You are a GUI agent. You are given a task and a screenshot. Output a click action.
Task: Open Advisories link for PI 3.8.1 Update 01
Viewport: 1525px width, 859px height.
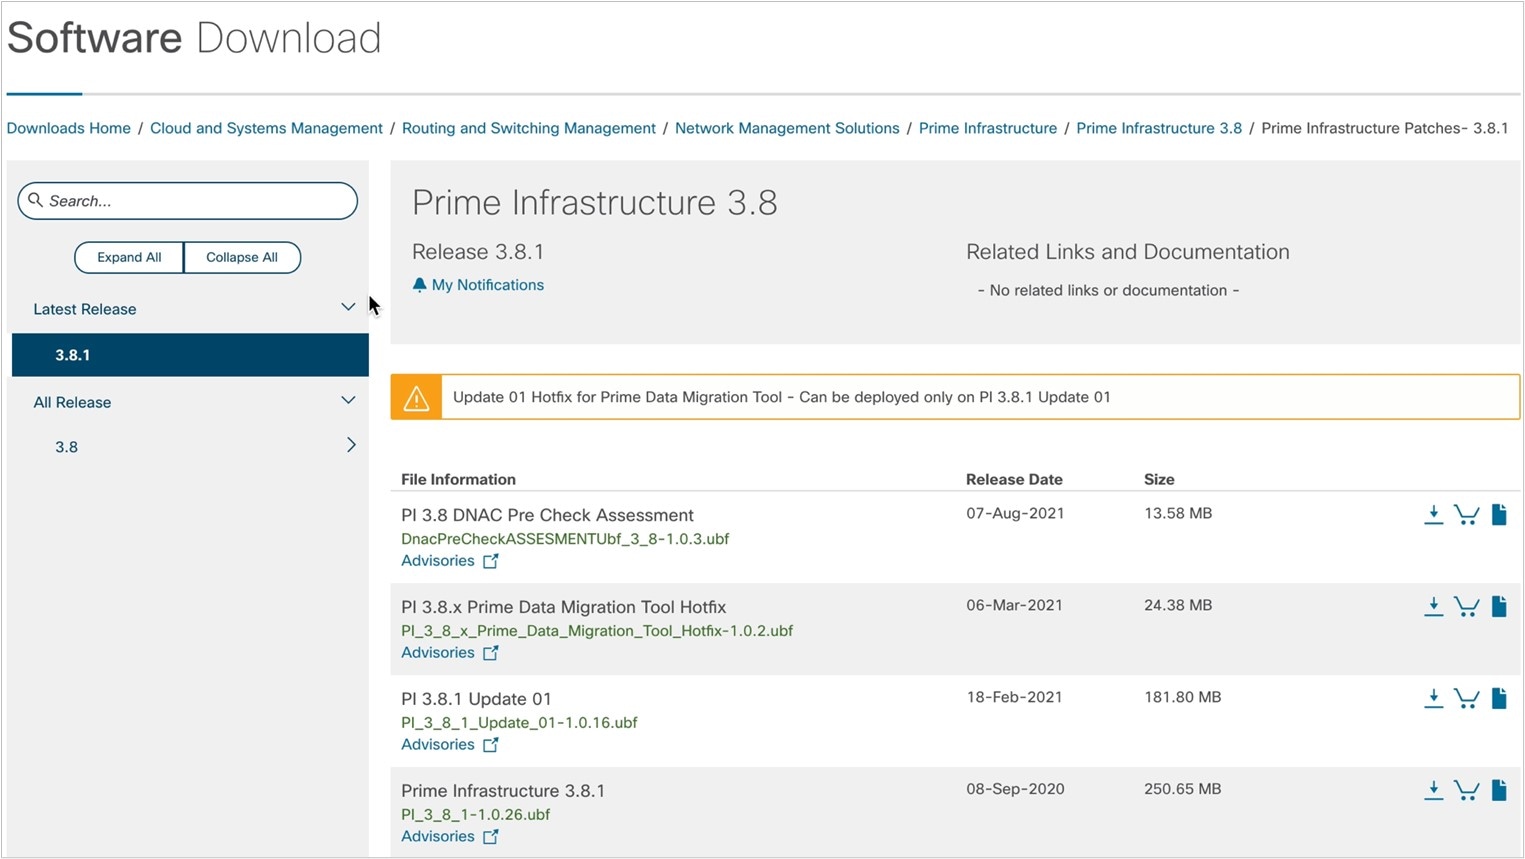pyautogui.click(x=438, y=745)
